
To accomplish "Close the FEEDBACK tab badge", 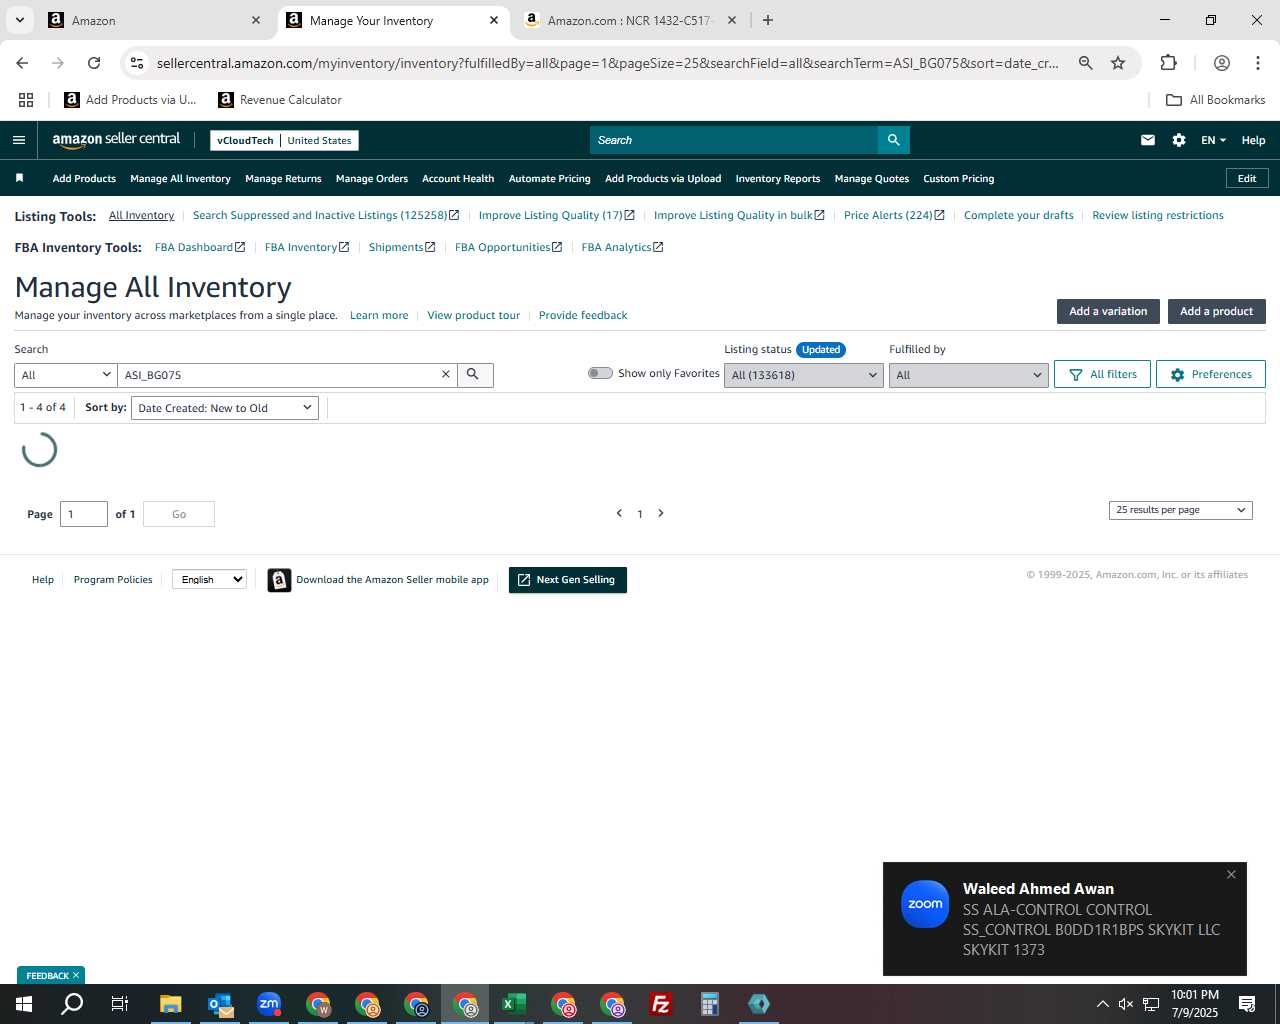I will [x=76, y=975].
